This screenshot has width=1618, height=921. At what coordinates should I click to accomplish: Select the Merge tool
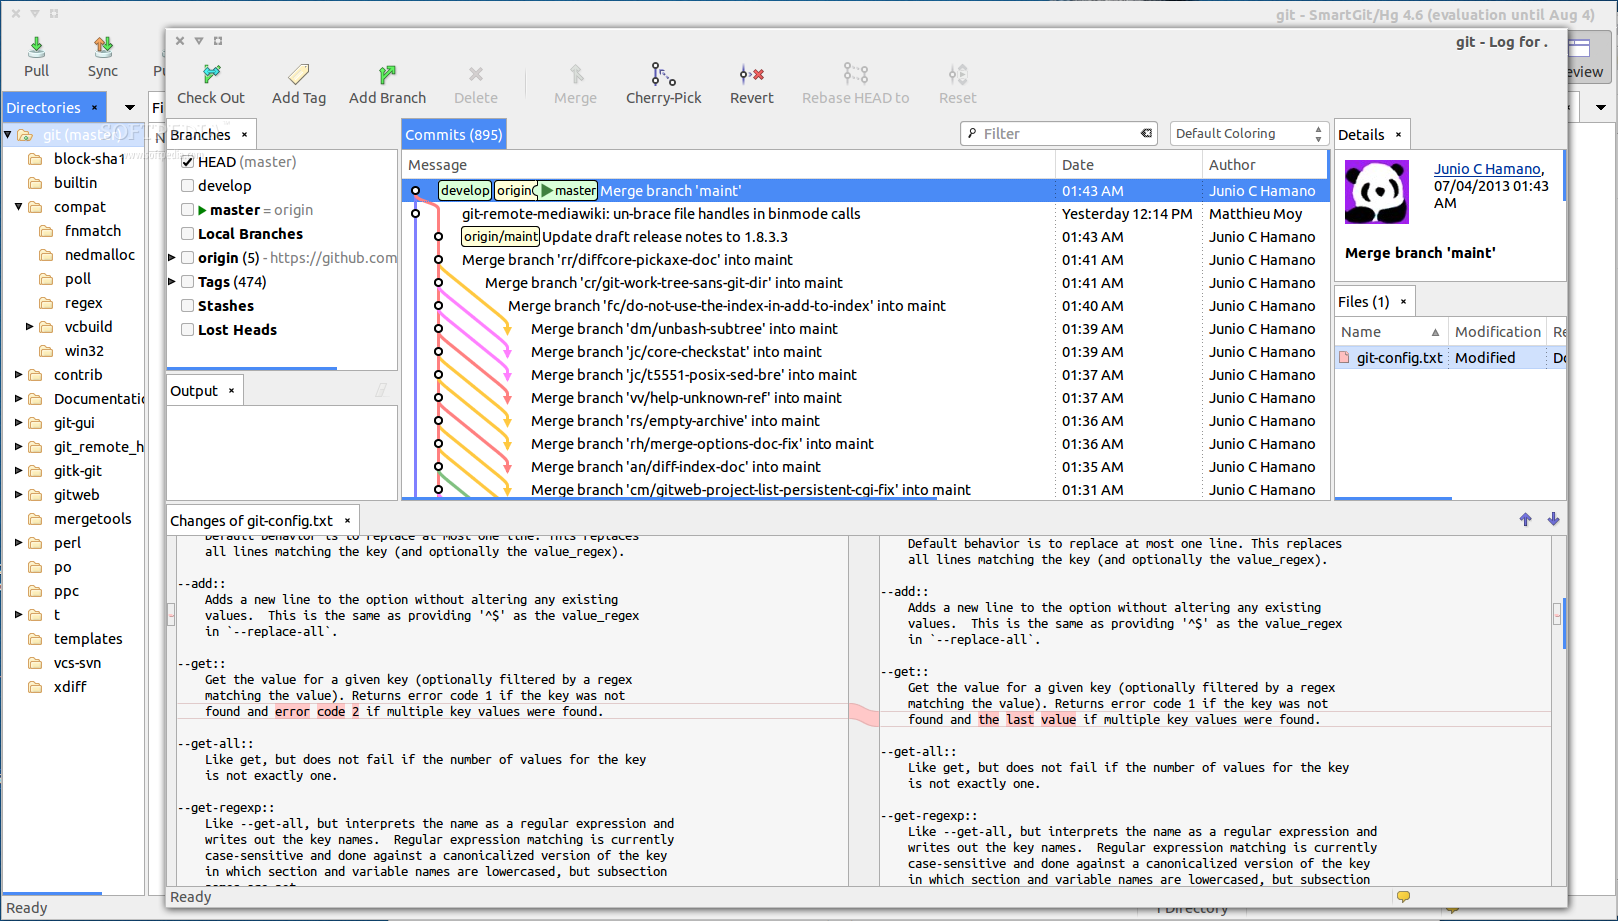[x=575, y=82]
